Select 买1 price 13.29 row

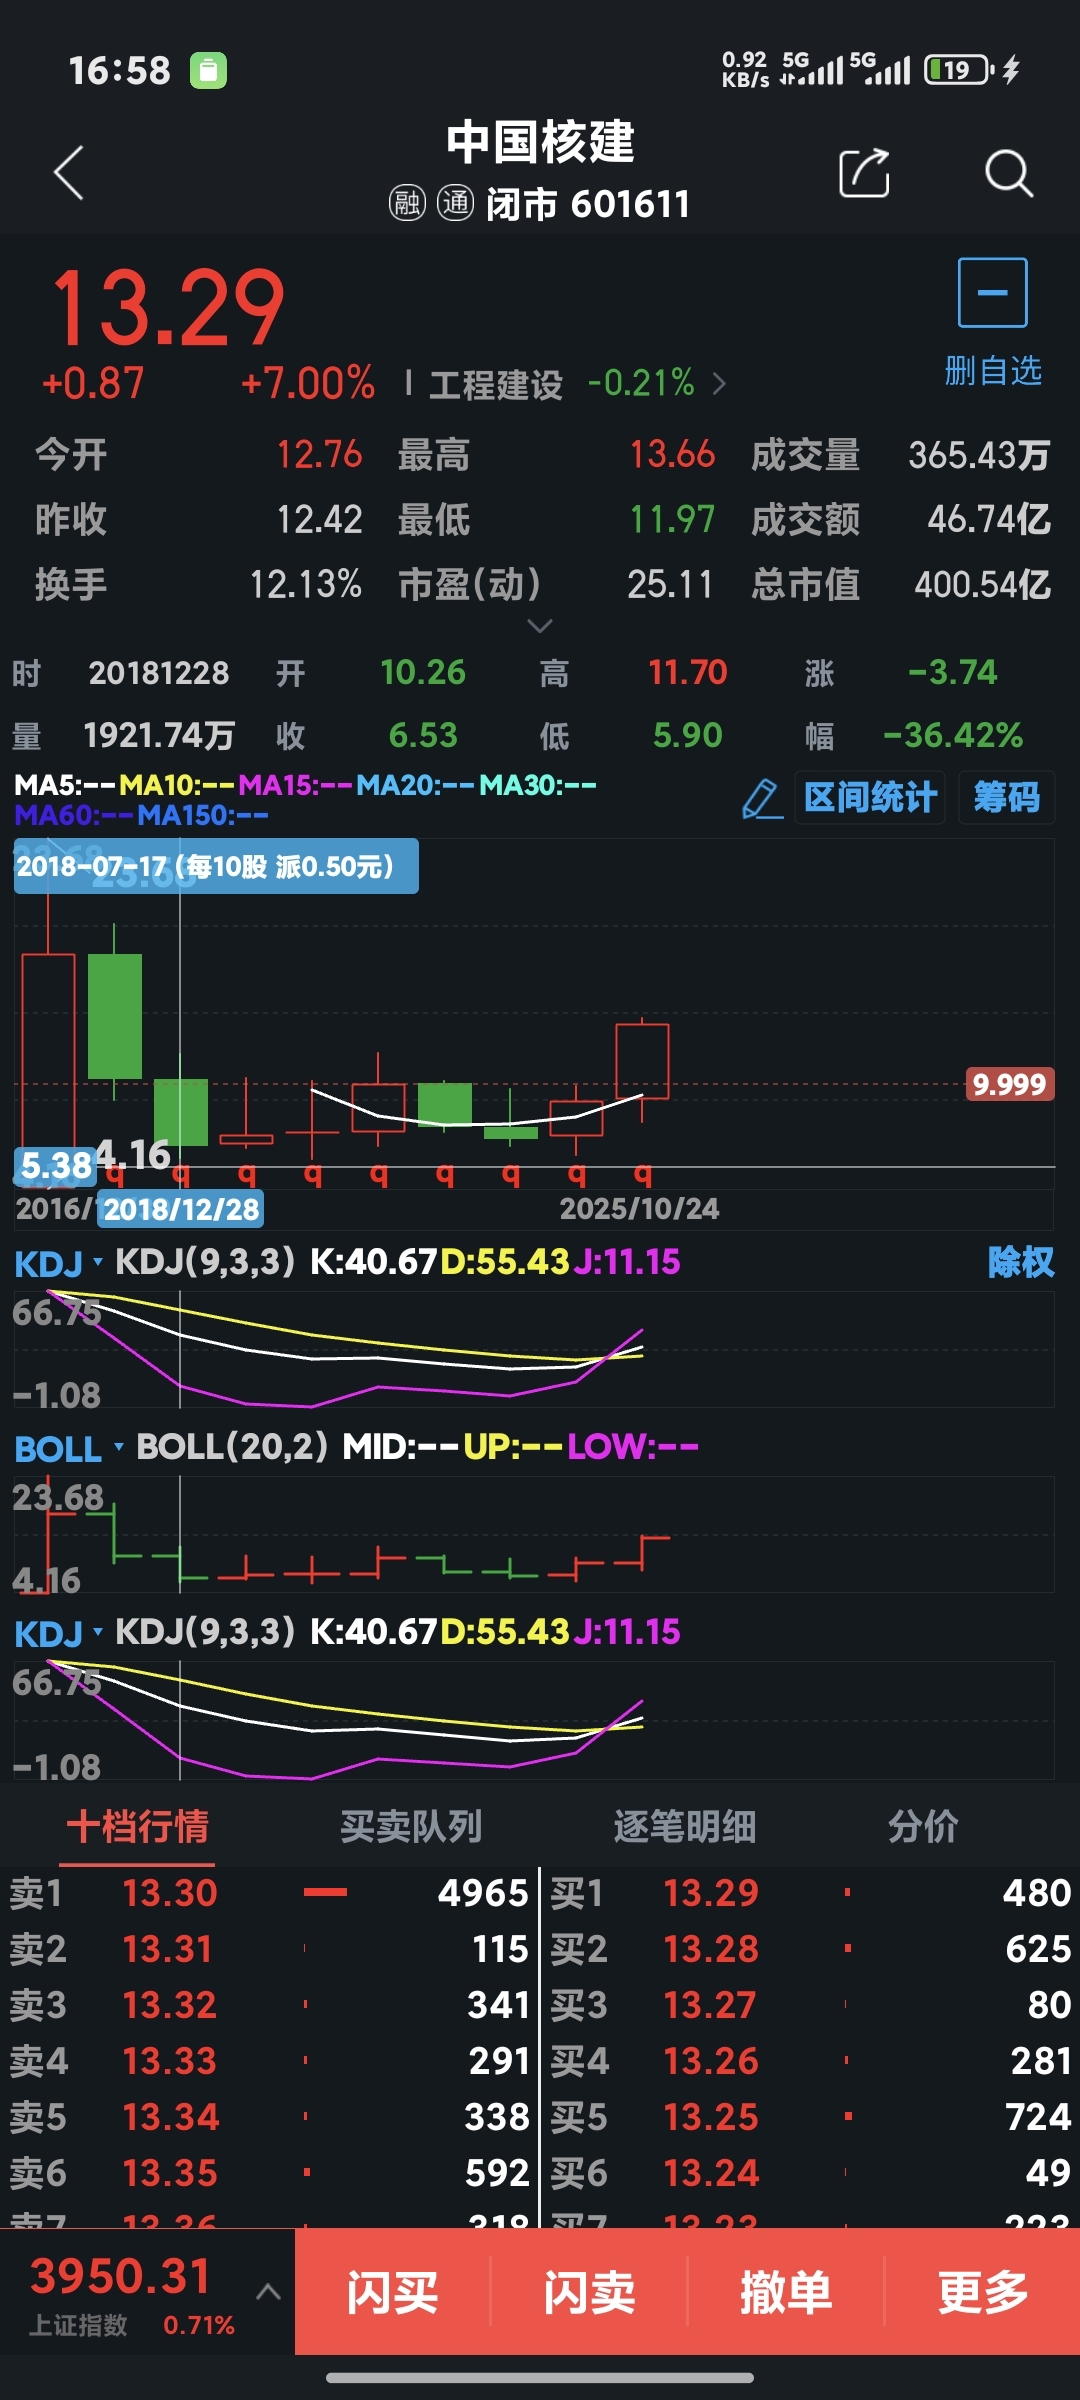(x=811, y=1893)
